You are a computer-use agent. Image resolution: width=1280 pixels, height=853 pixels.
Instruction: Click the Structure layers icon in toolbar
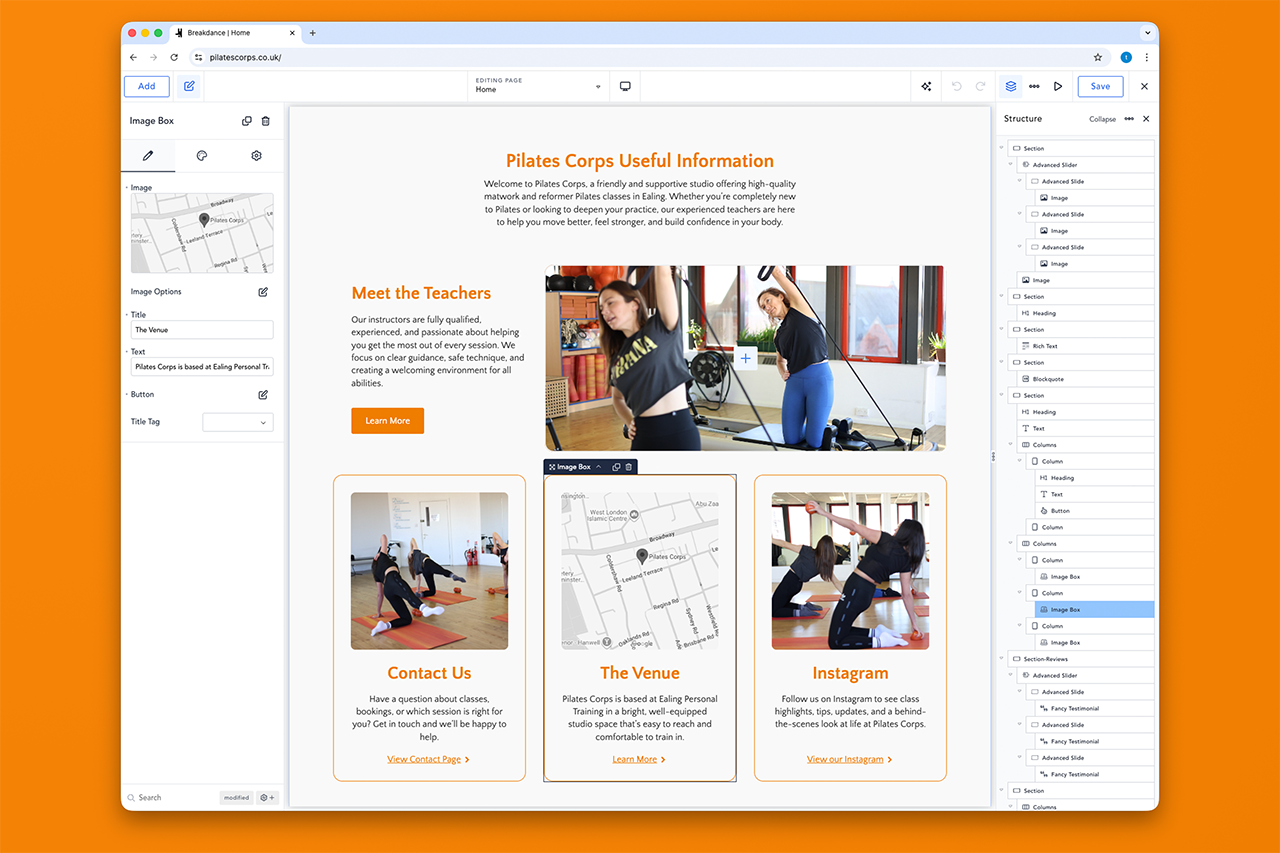tap(1011, 86)
